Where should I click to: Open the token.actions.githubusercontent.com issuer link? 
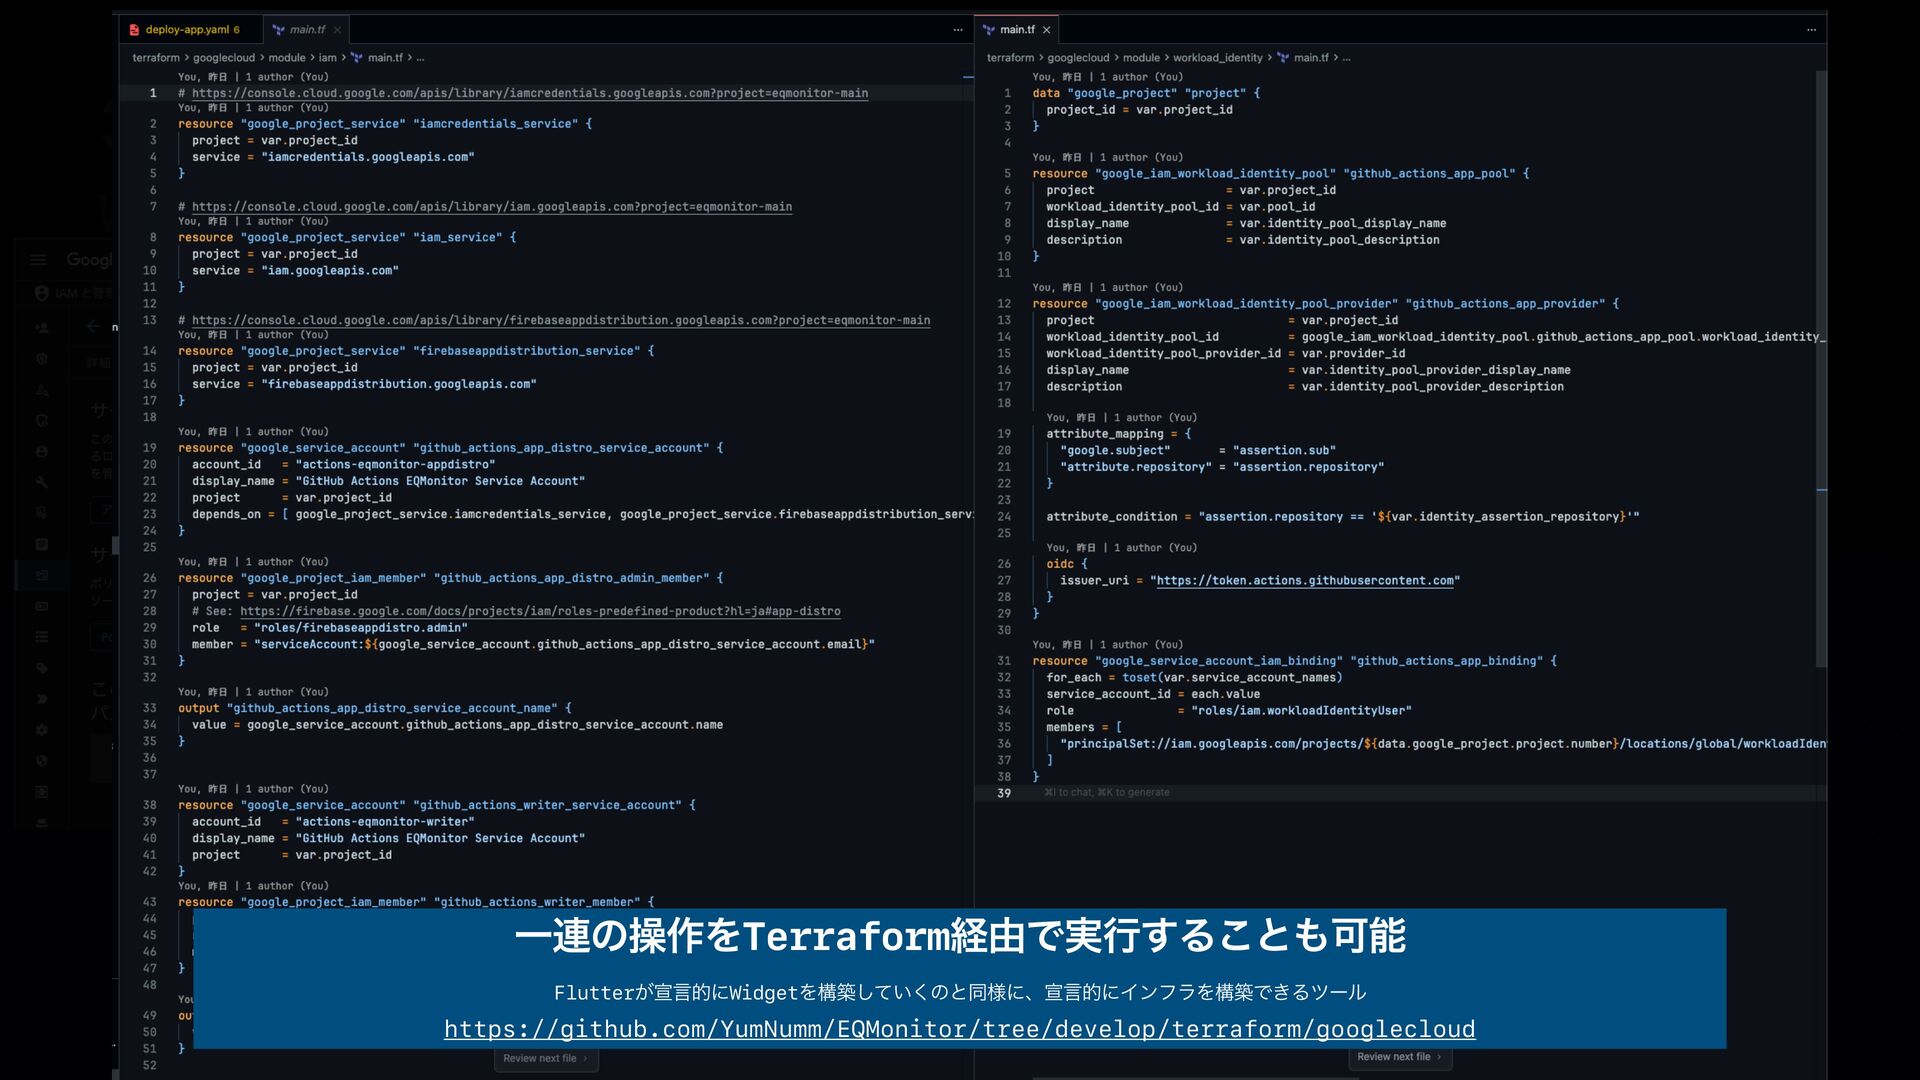pos(1304,581)
